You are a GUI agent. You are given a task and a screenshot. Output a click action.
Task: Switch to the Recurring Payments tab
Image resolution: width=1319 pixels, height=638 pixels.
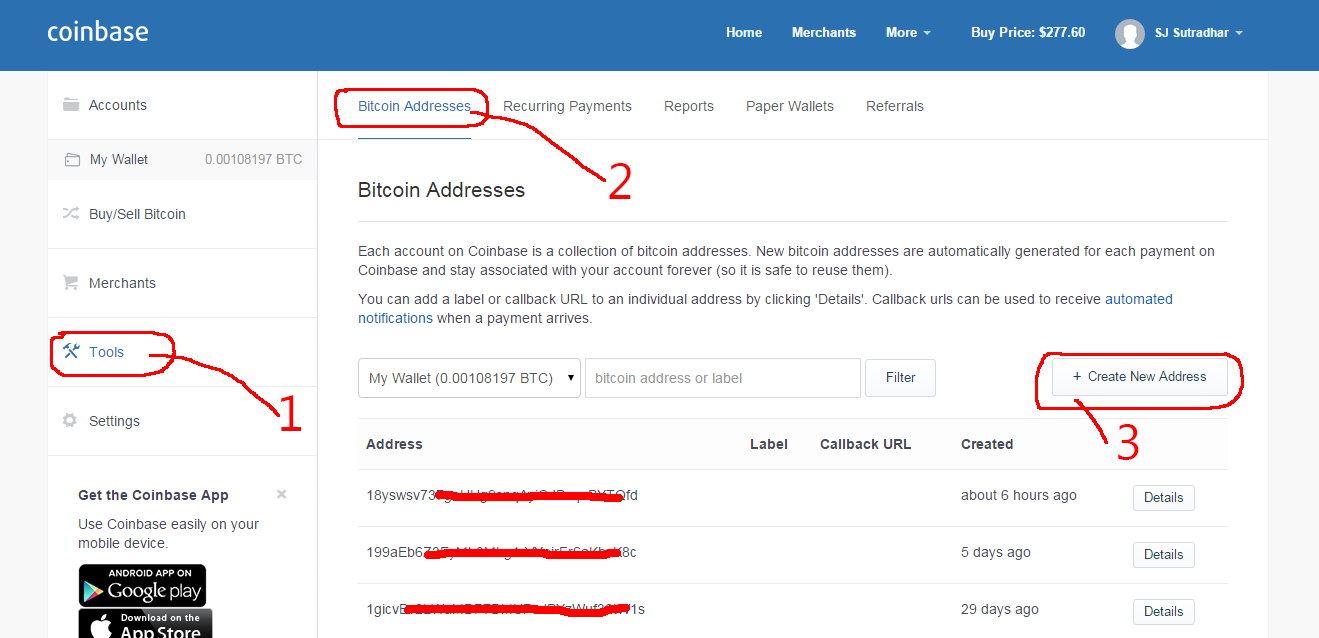click(567, 106)
